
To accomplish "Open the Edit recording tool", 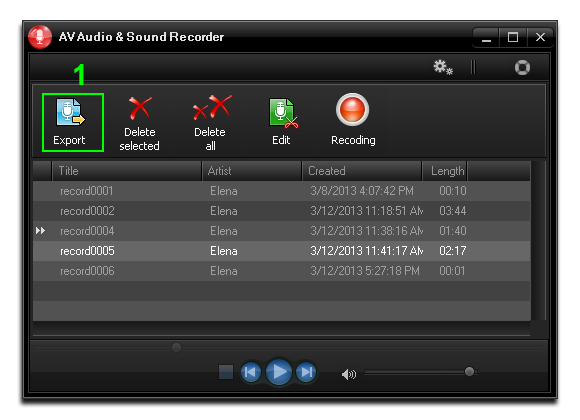I will tap(283, 113).
